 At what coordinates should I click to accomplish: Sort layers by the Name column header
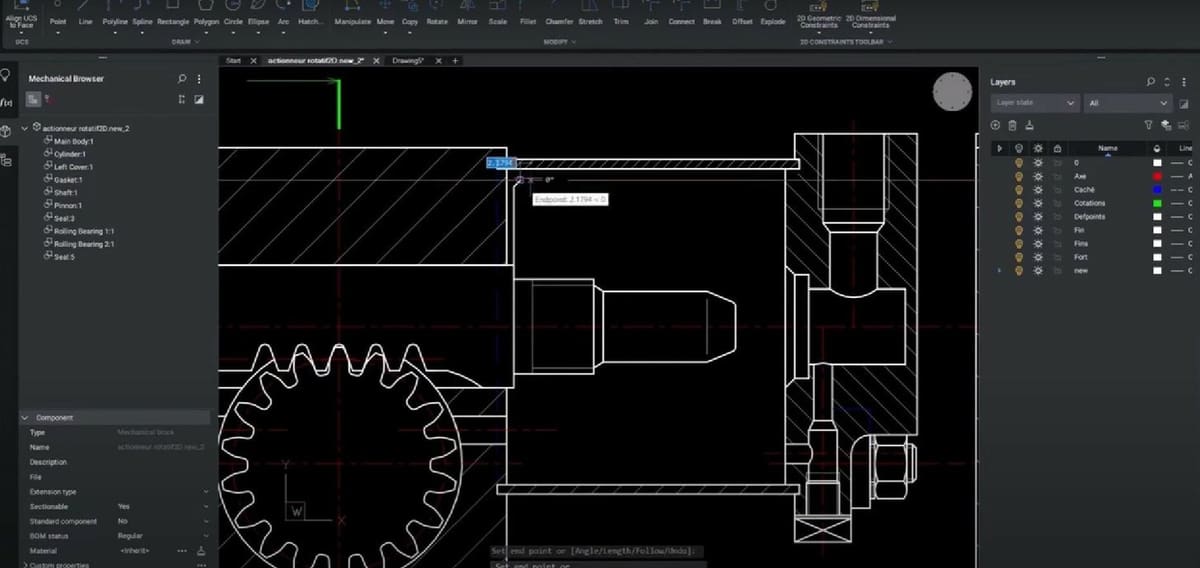click(x=1108, y=148)
